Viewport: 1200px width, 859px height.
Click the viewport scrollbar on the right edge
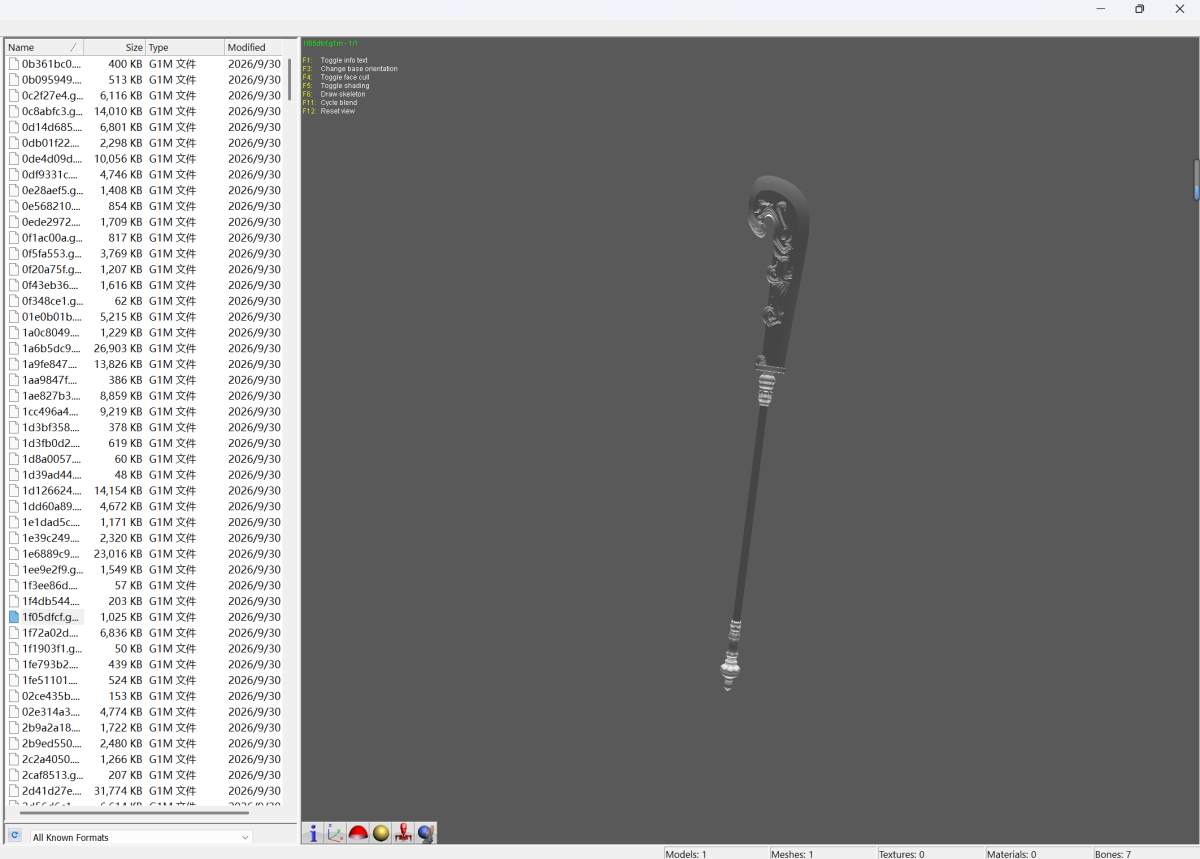1196,180
